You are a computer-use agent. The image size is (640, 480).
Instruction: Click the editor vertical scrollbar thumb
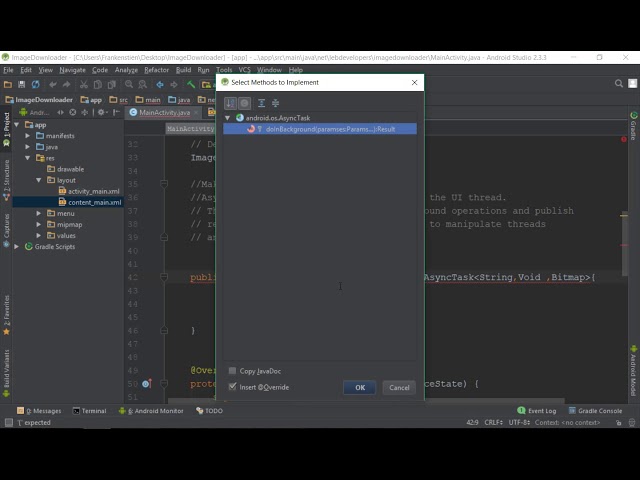point(624,244)
